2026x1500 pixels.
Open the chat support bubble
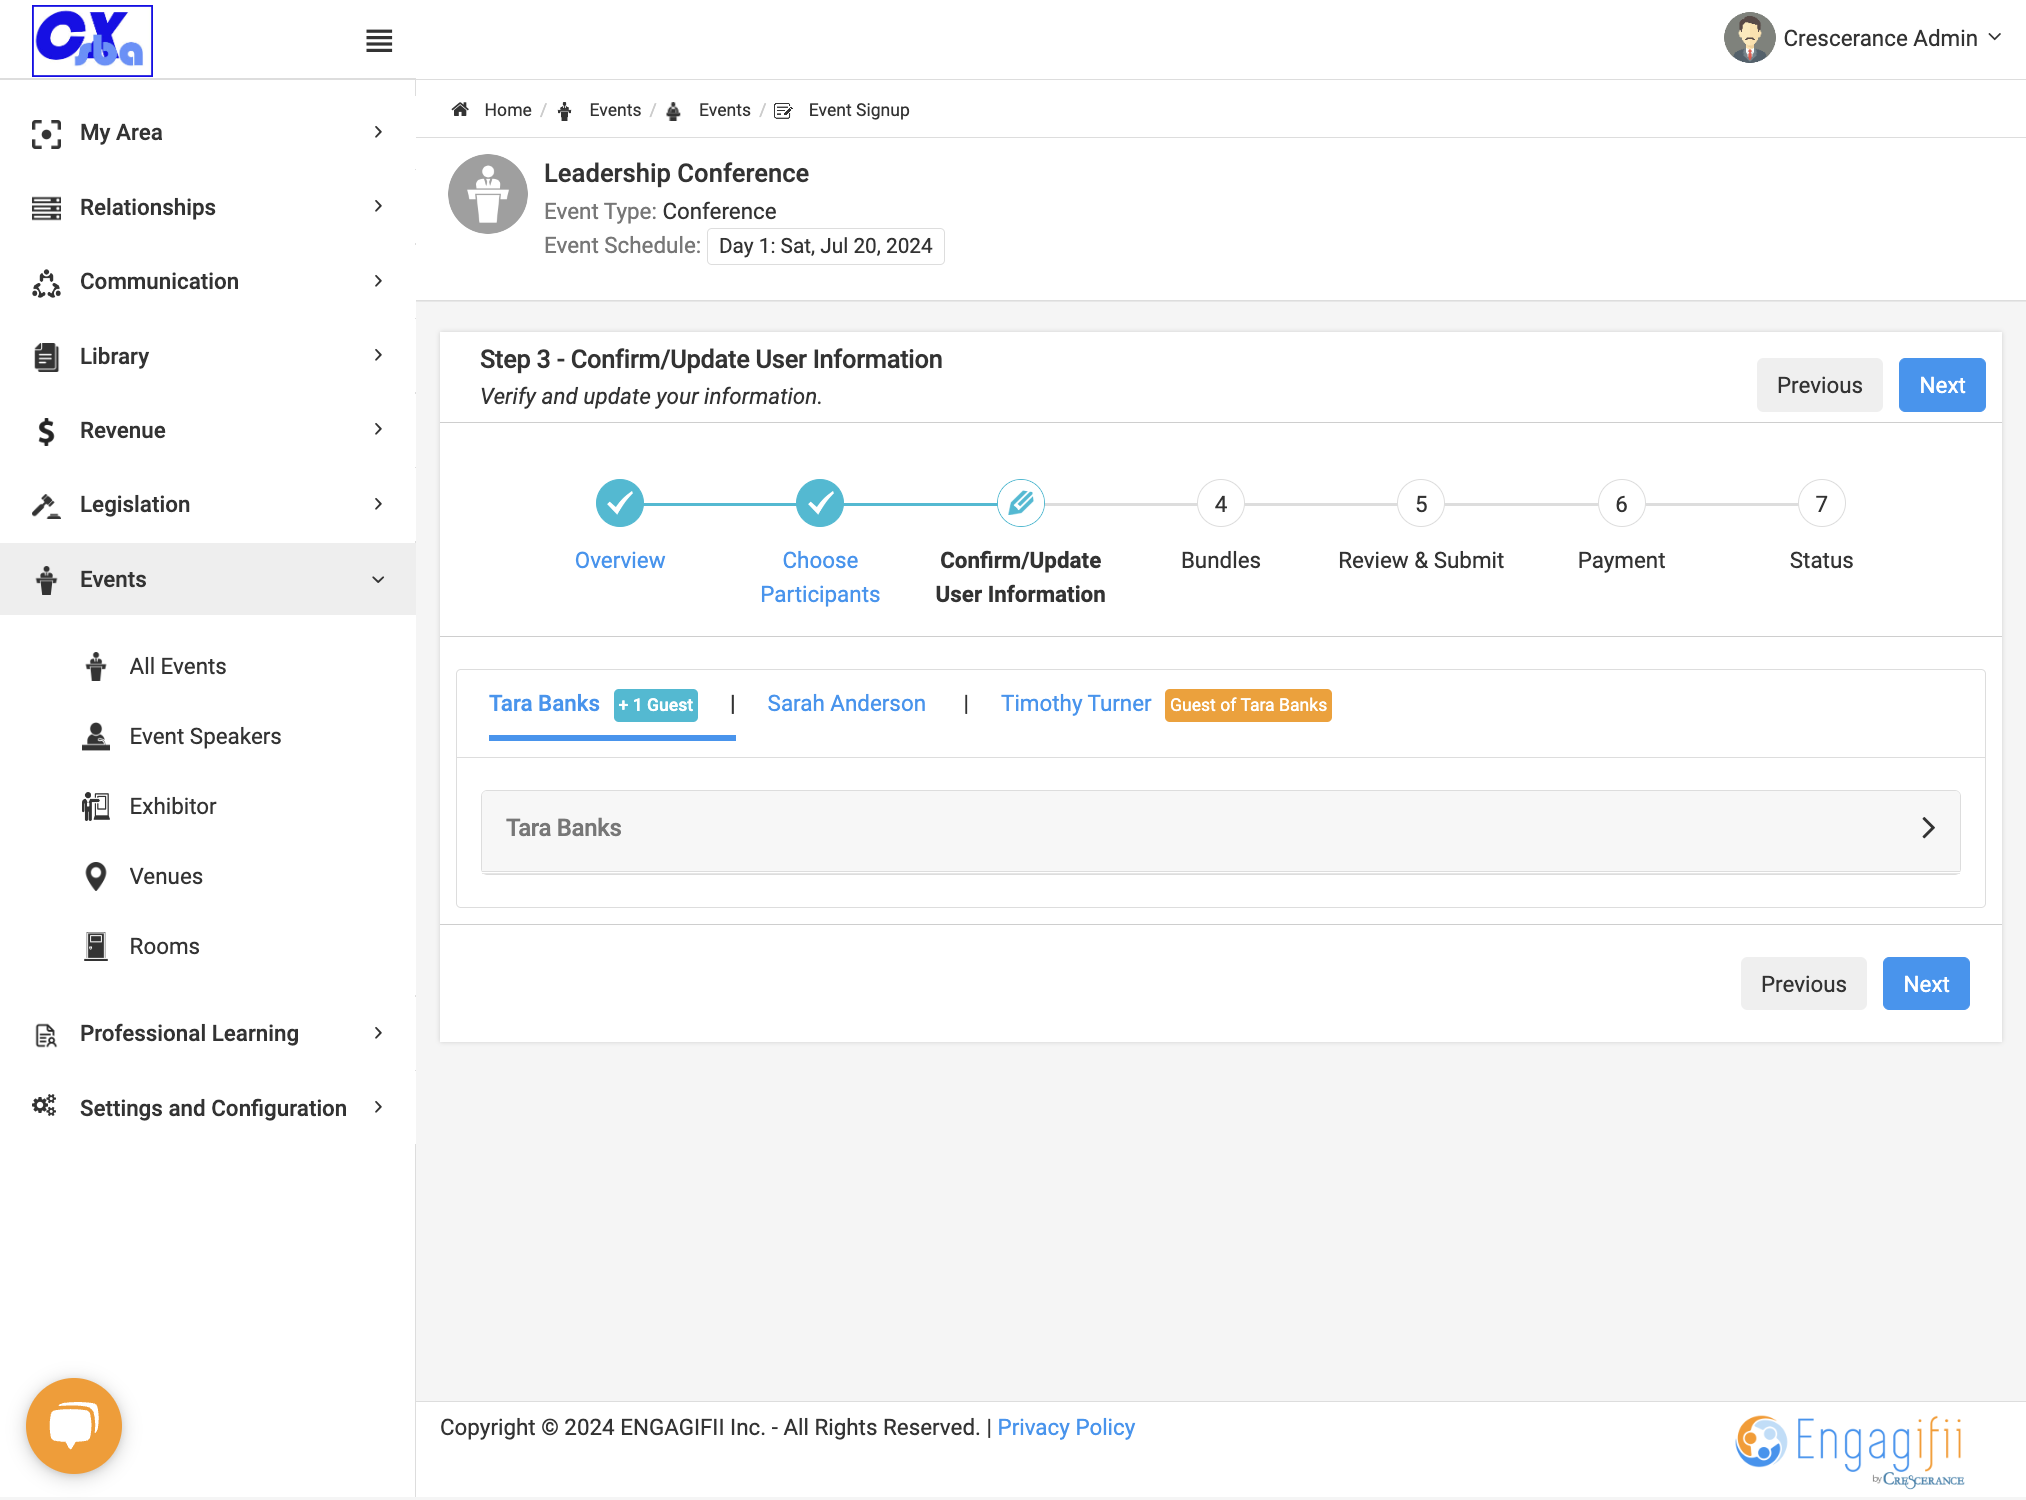pyautogui.click(x=74, y=1425)
